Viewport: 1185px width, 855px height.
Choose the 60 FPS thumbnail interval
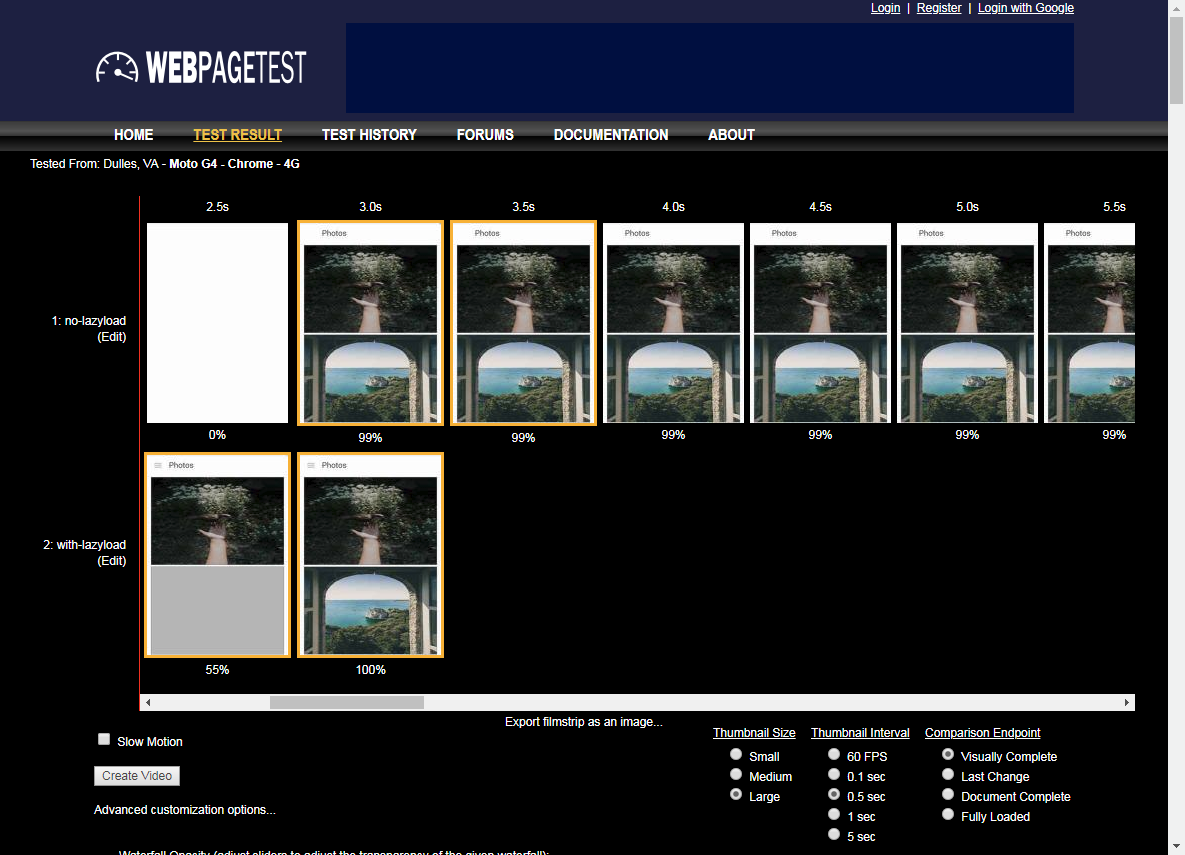tap(835, 755)
